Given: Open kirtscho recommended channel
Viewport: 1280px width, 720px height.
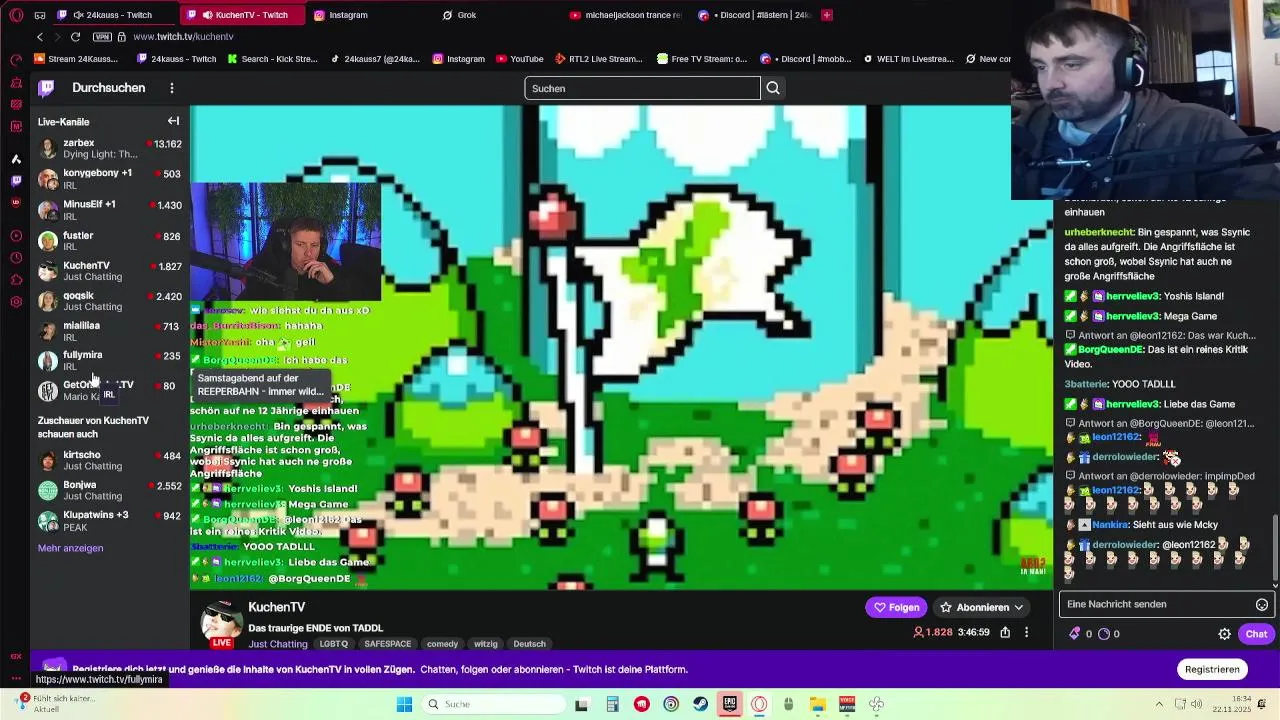Looking at the screenshot, I should coord(109,460).
